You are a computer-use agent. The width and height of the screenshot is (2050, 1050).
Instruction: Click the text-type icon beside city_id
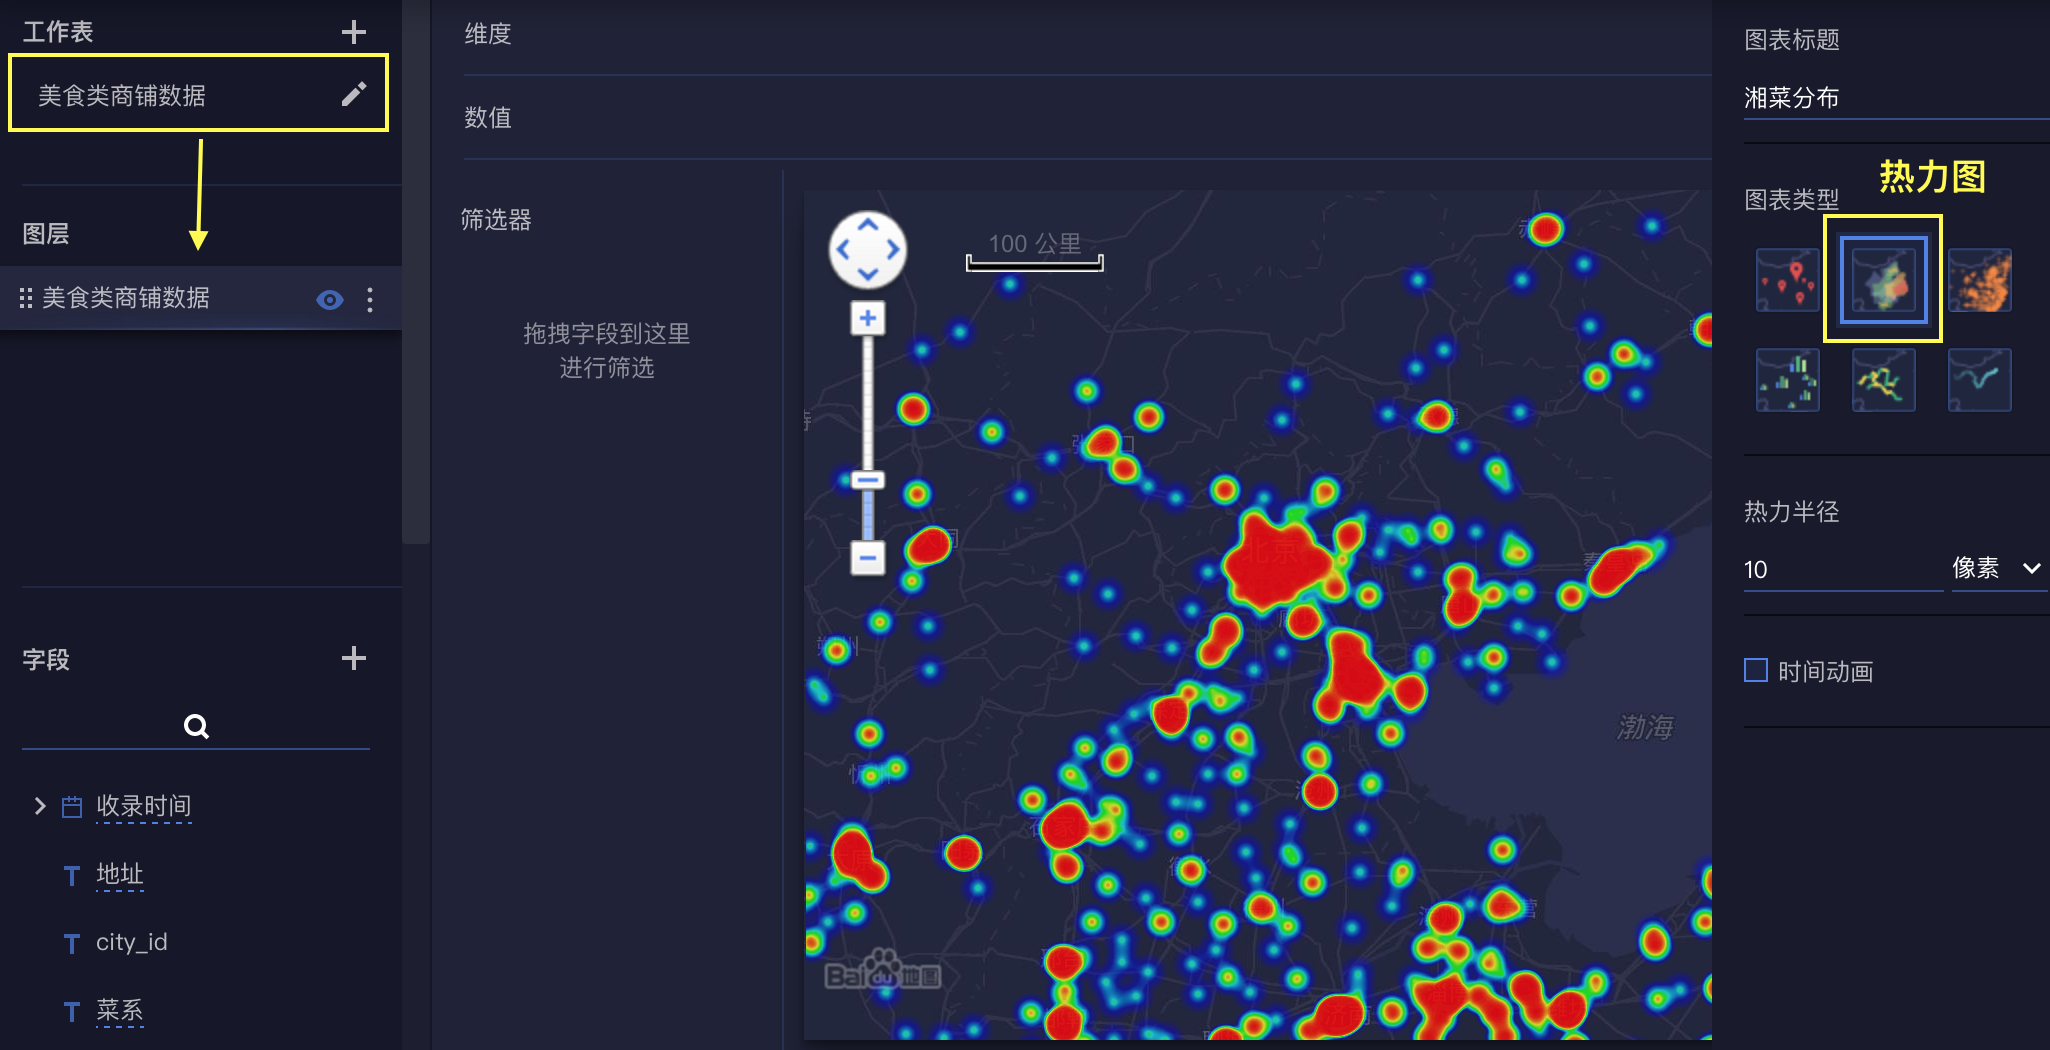click(x=71, y=944)
